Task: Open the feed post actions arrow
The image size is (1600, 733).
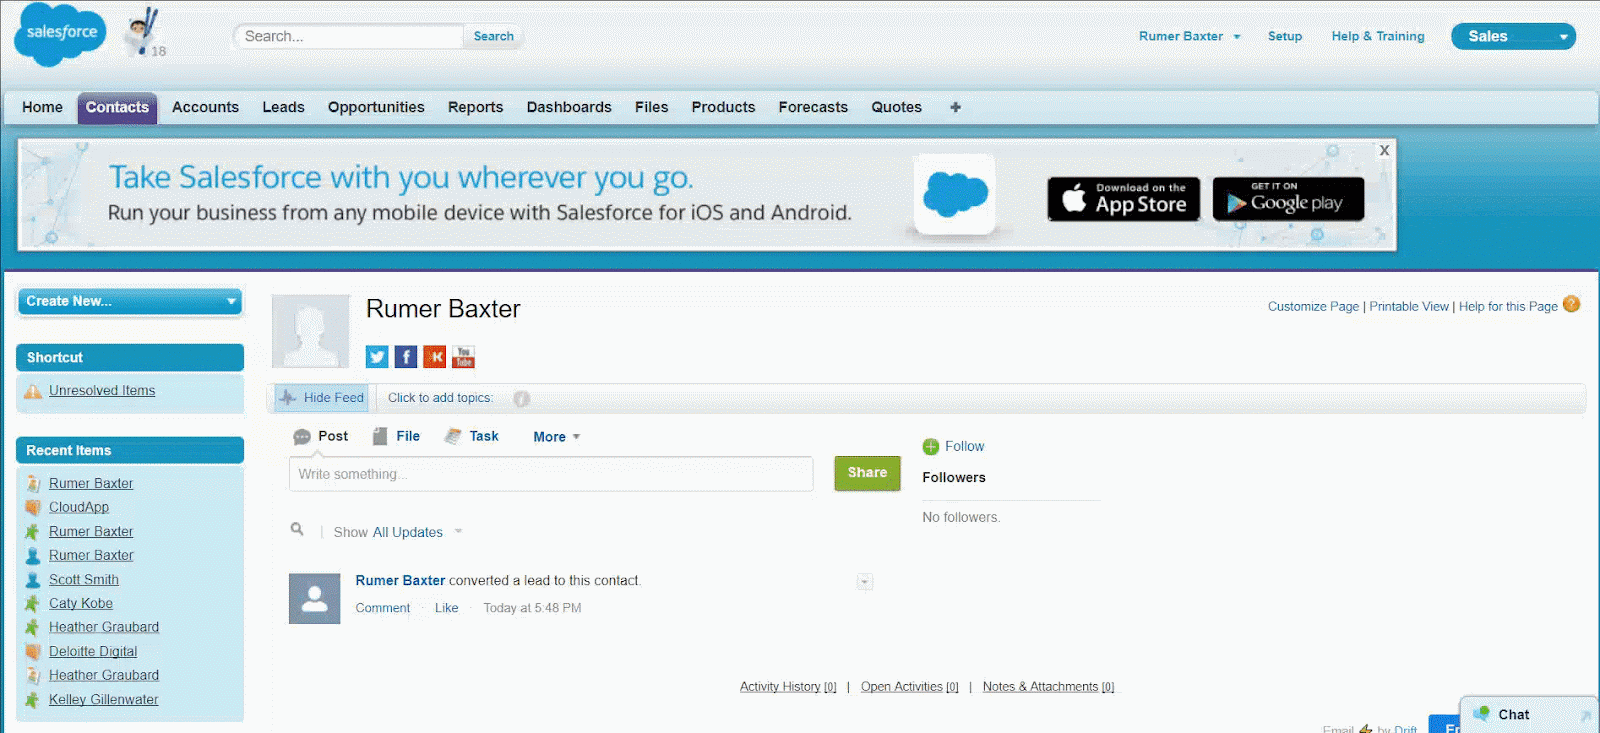Action: click(865, 582)
